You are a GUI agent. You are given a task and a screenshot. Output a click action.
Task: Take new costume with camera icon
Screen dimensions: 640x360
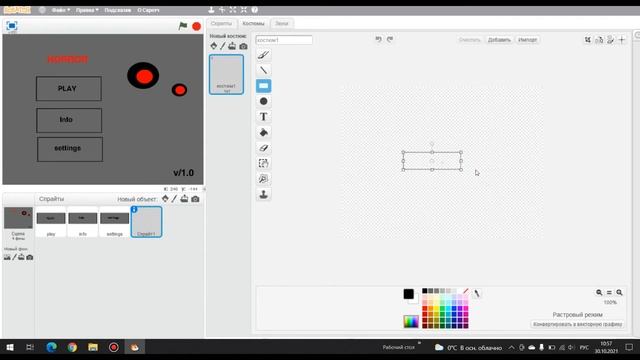click(243, 46)
